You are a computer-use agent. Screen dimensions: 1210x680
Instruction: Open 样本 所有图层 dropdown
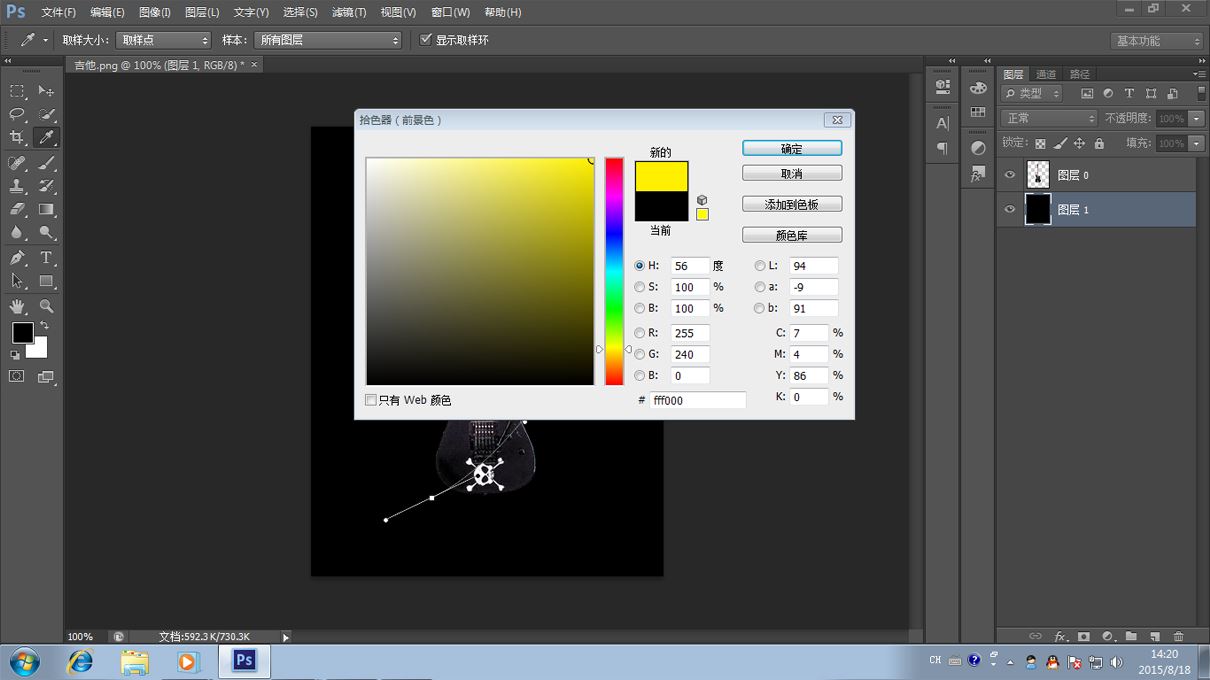[x=327, y=40]
